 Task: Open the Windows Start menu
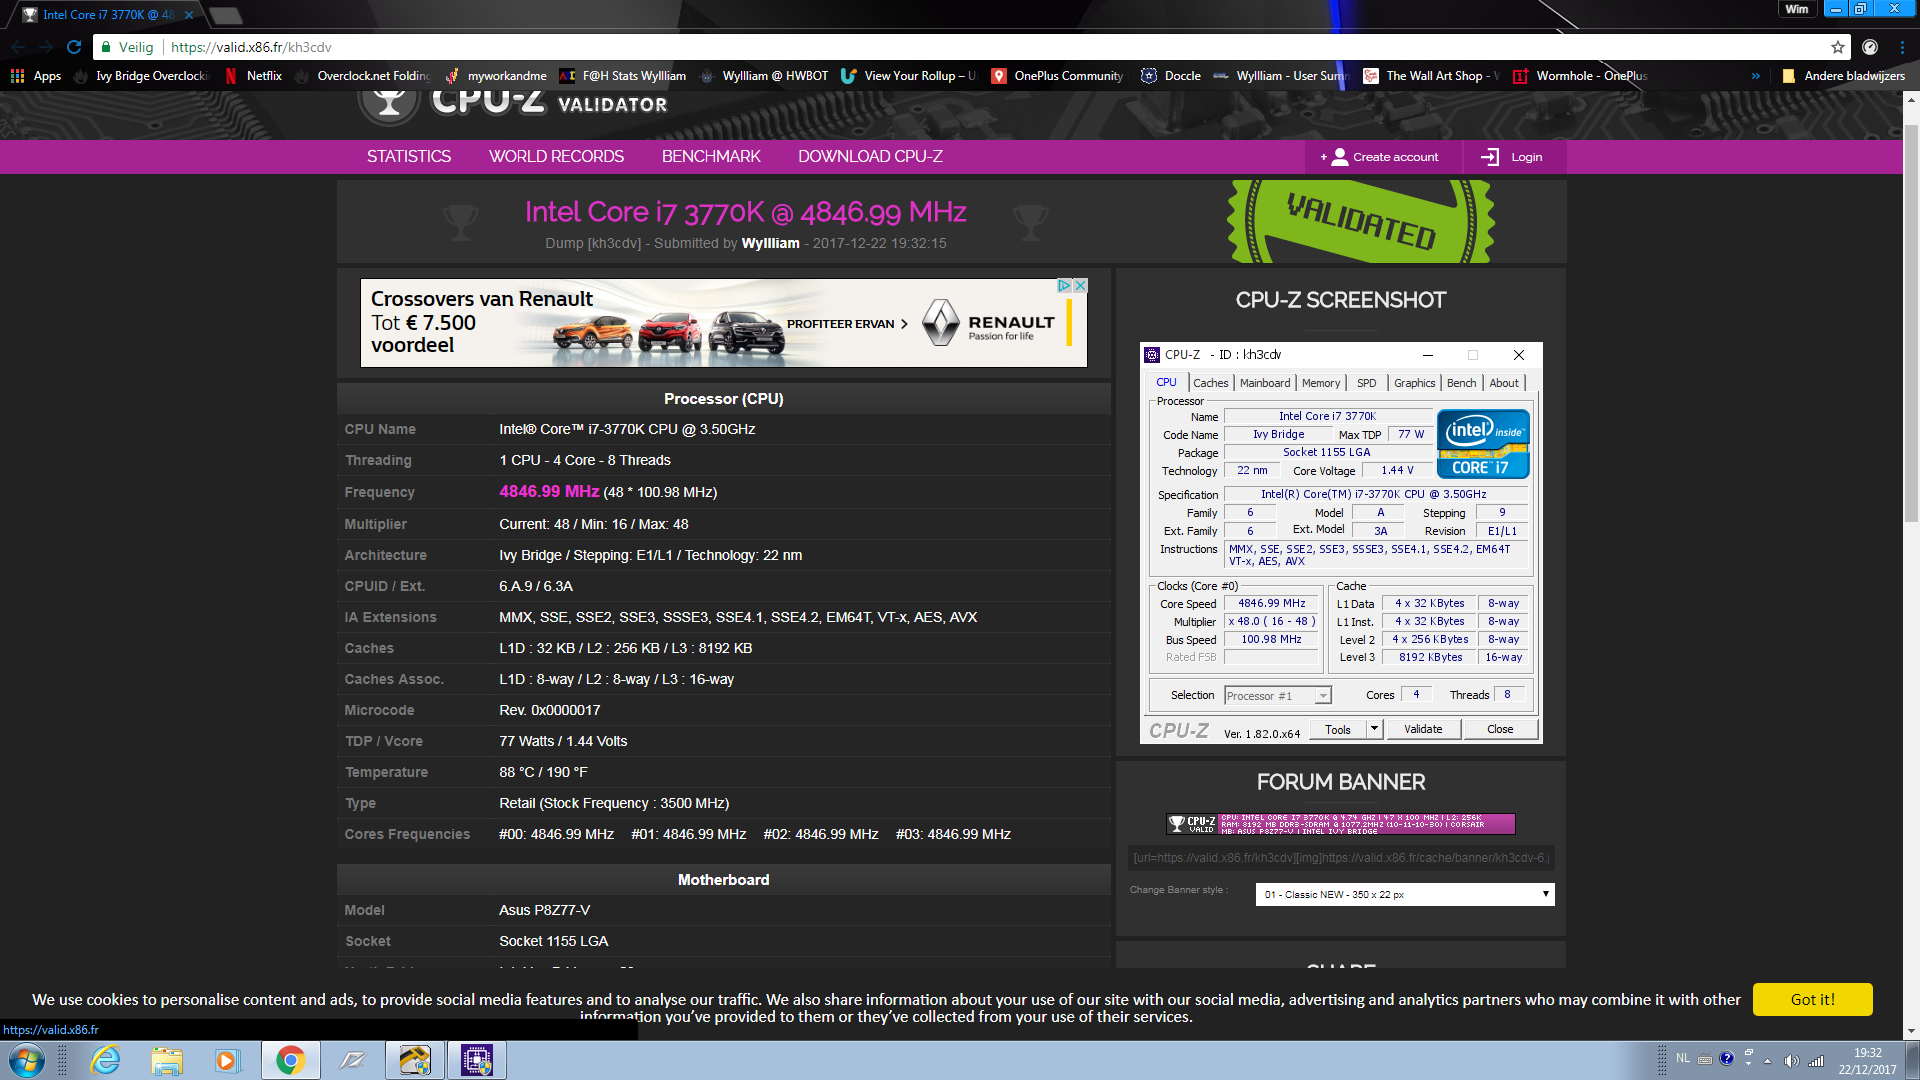27,1060
